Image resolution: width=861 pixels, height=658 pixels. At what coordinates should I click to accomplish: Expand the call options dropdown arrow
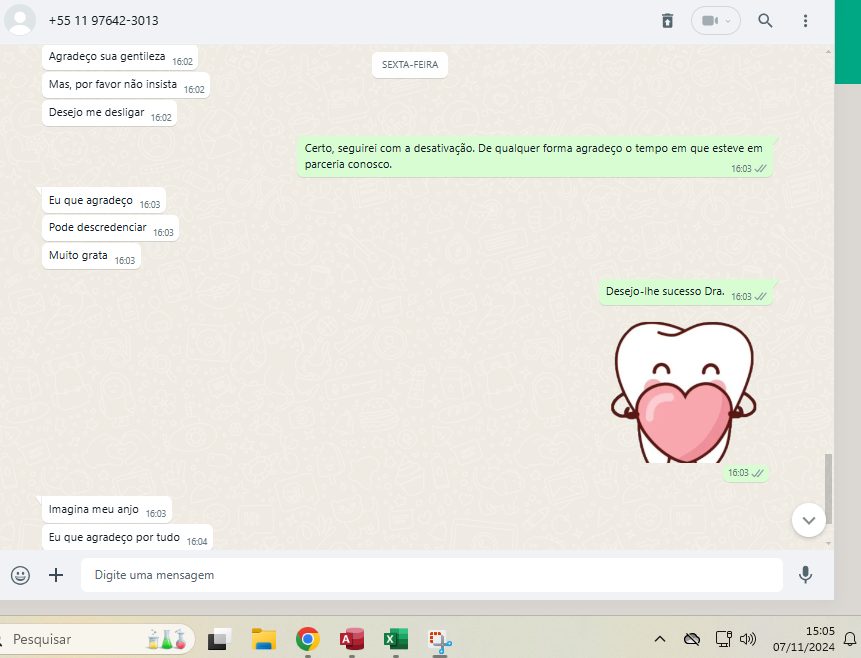coord(729,21)
